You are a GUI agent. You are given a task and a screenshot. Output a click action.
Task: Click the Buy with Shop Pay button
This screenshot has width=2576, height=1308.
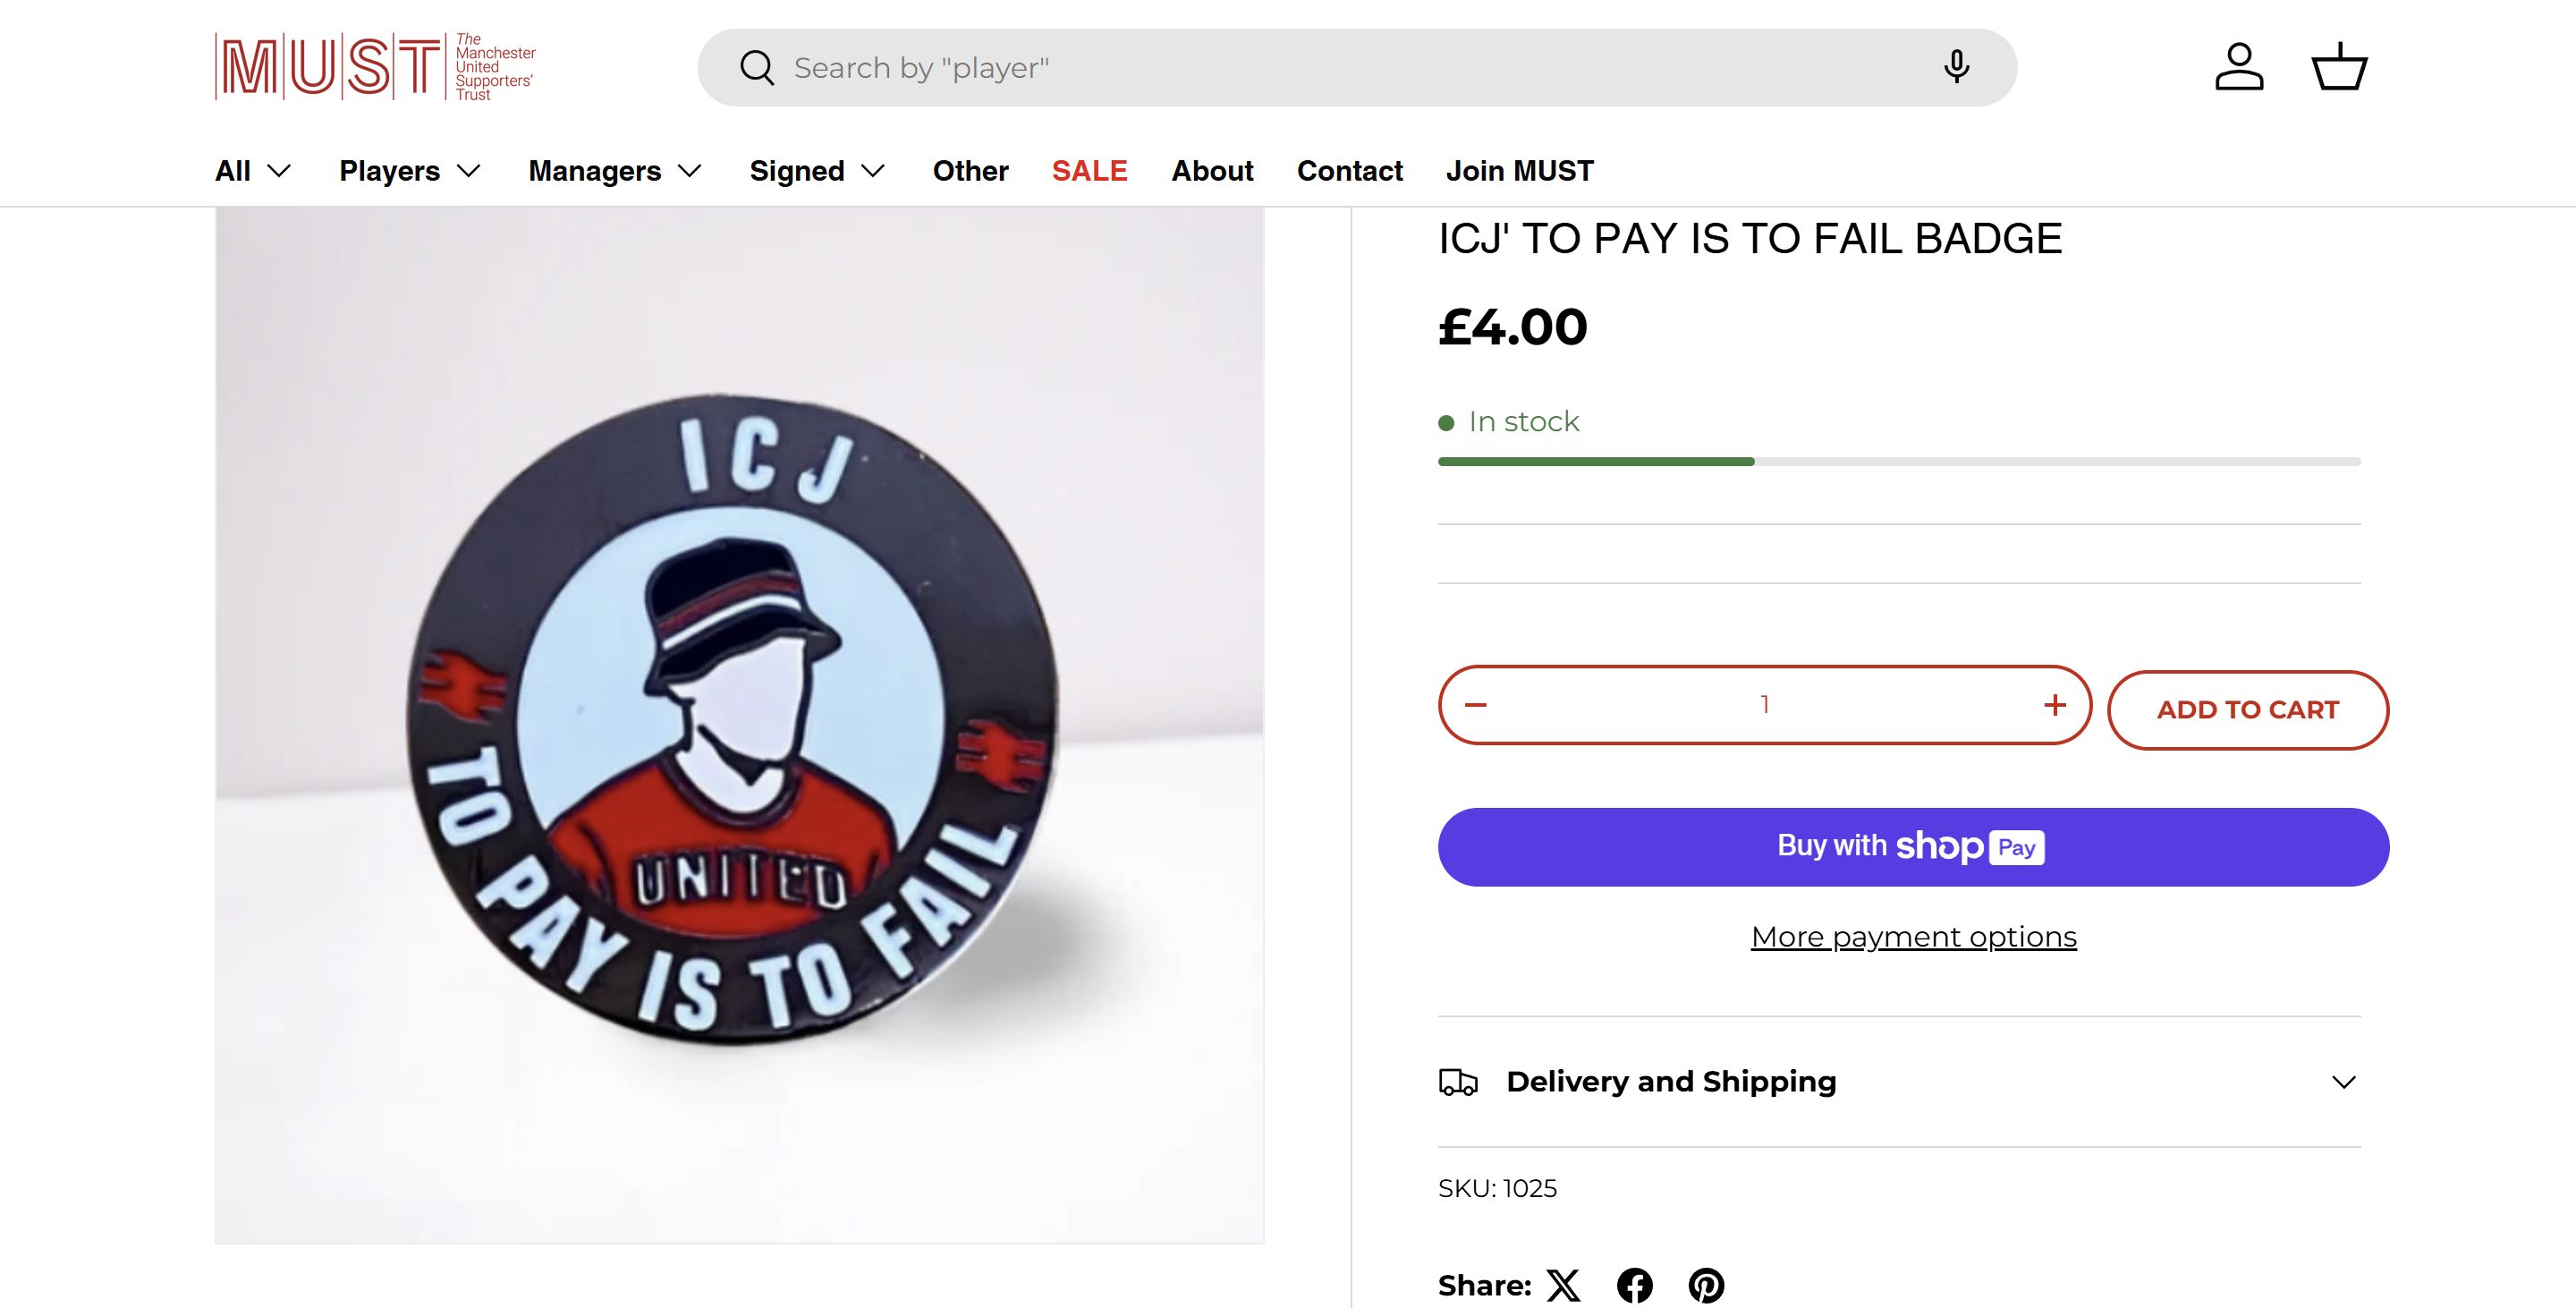(1913, 847)
